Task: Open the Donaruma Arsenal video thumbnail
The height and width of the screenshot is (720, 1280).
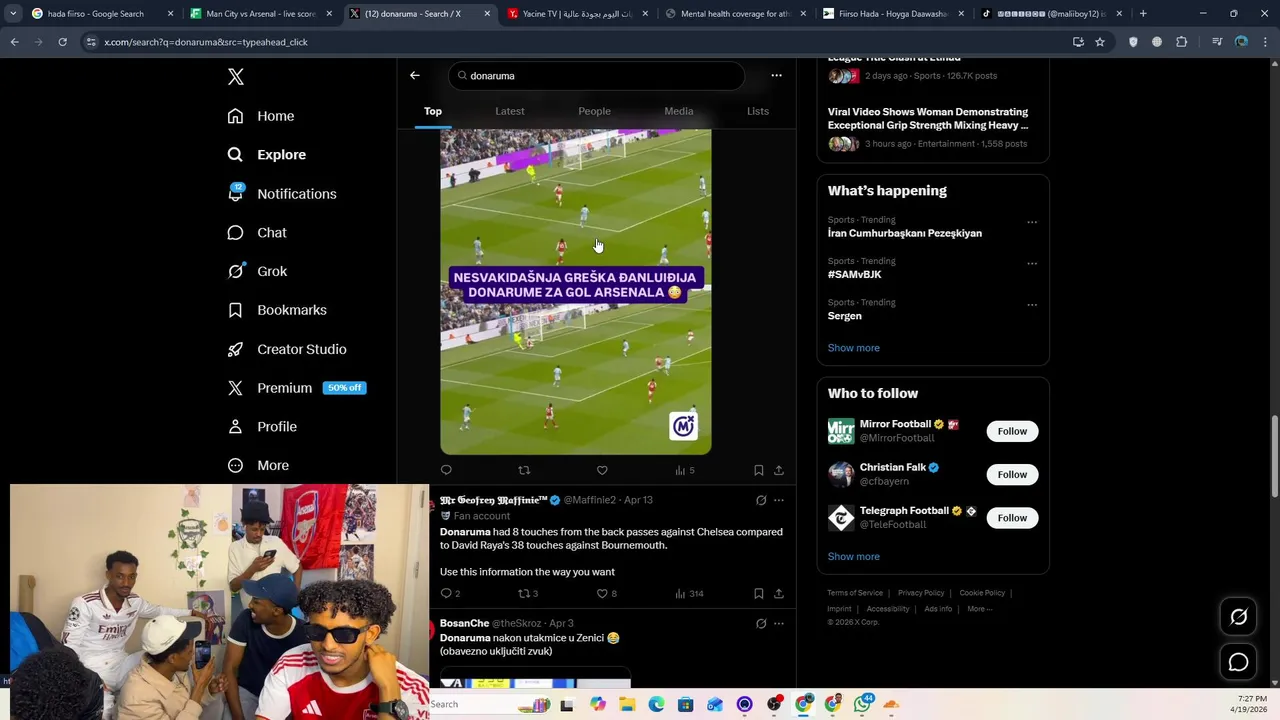Action: (576, 291)
